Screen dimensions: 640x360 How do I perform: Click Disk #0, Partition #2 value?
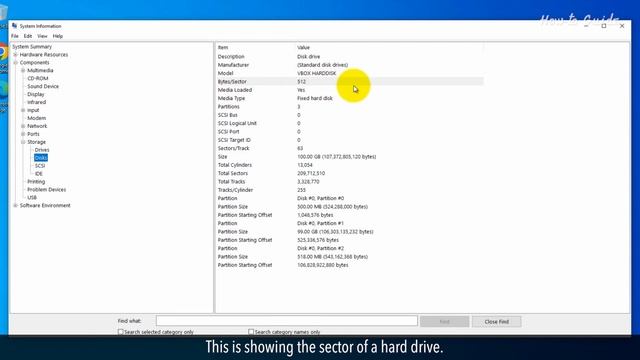pos(320,248)
